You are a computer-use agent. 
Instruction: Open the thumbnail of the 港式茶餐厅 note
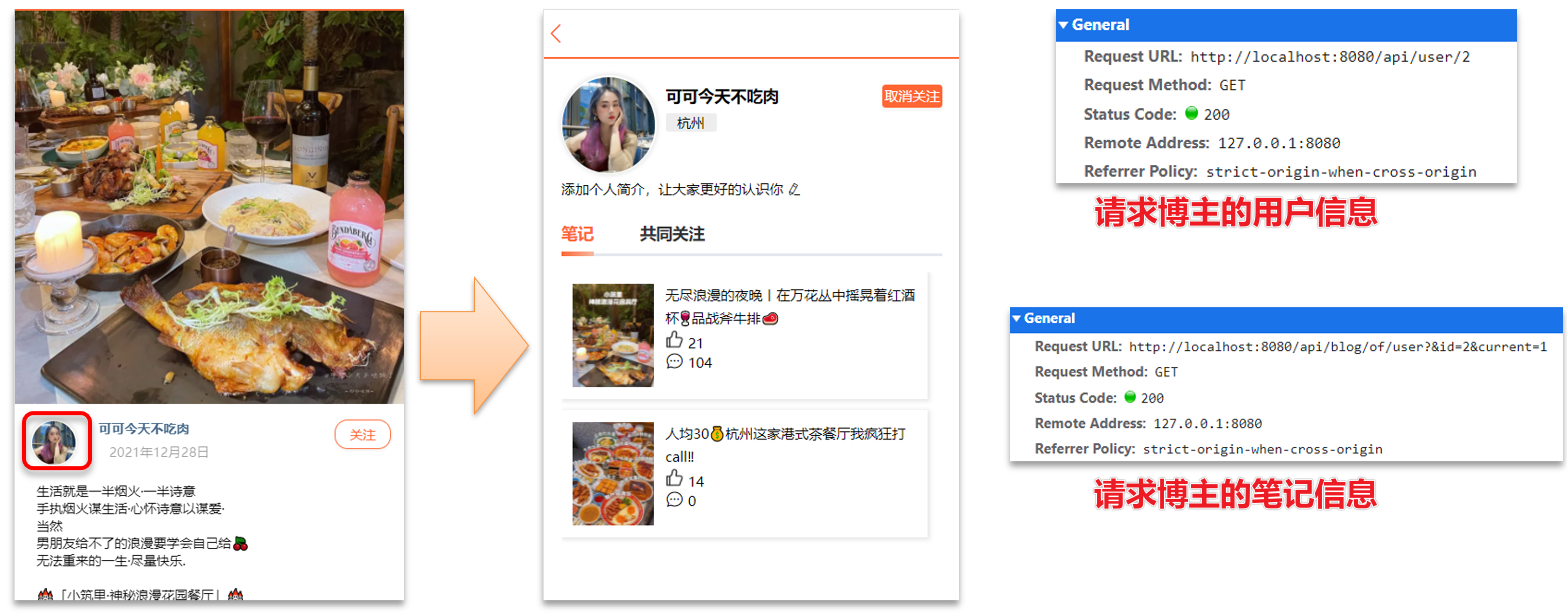613,473
